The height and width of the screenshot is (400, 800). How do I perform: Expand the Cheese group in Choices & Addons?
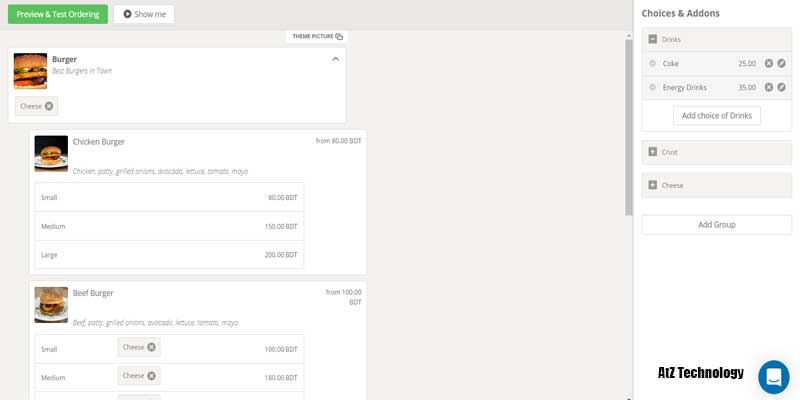653,185
